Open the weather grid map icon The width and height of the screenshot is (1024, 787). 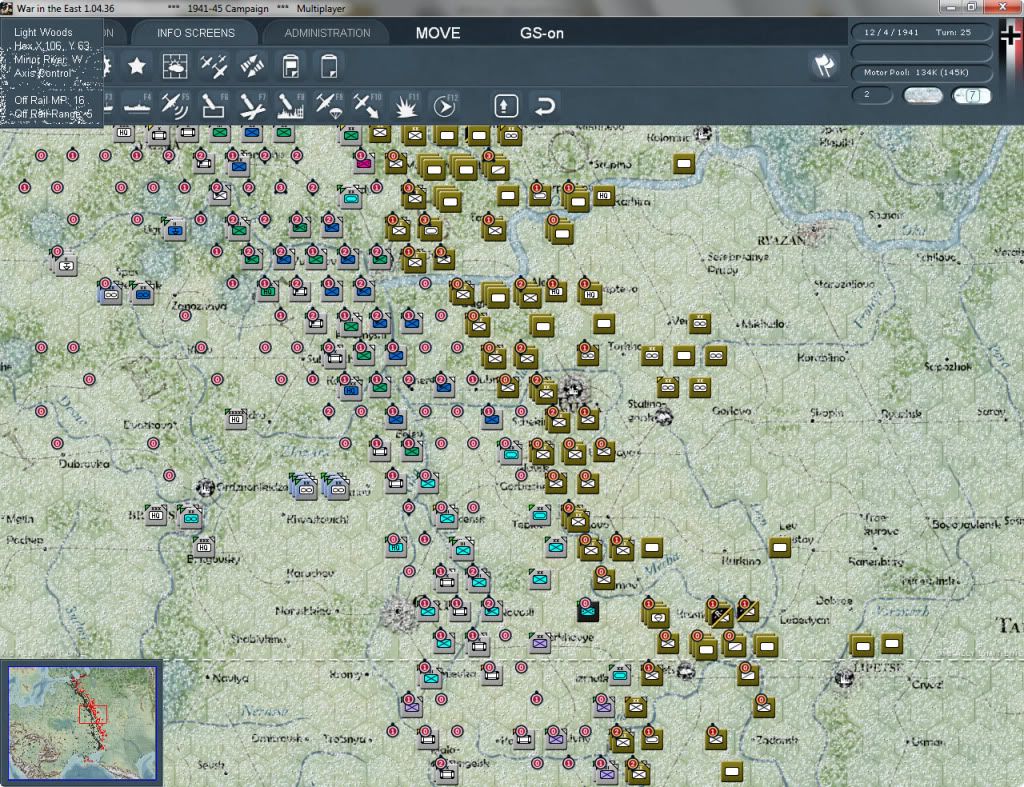point(175,66)
